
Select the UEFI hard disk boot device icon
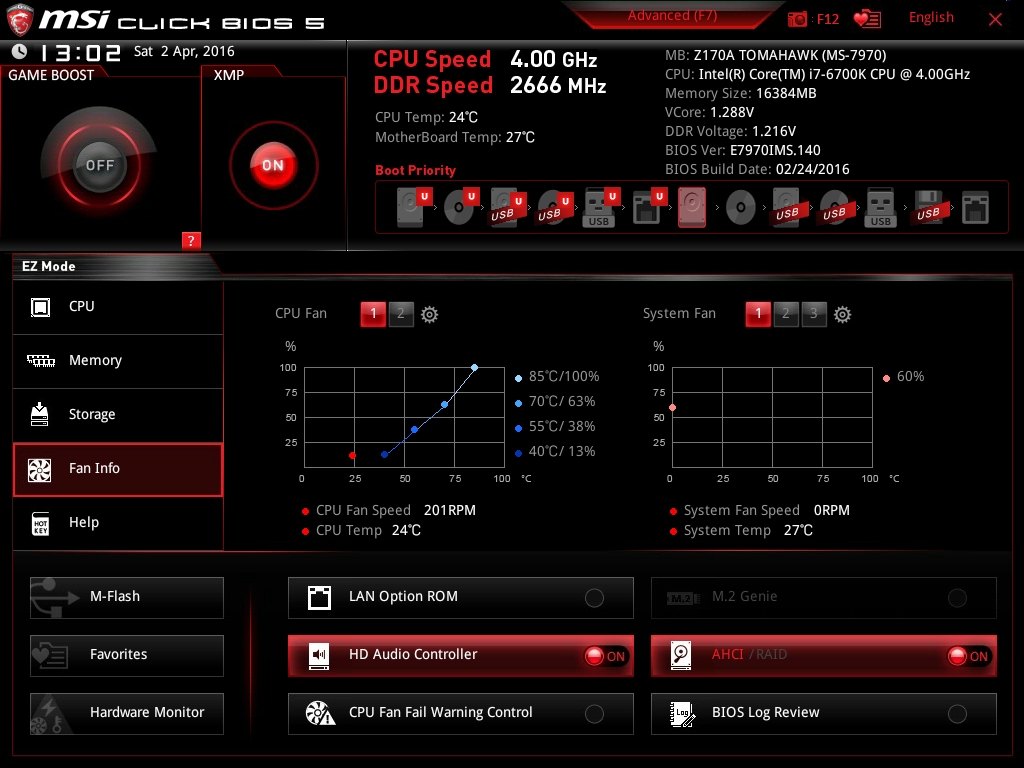point(414,207)
